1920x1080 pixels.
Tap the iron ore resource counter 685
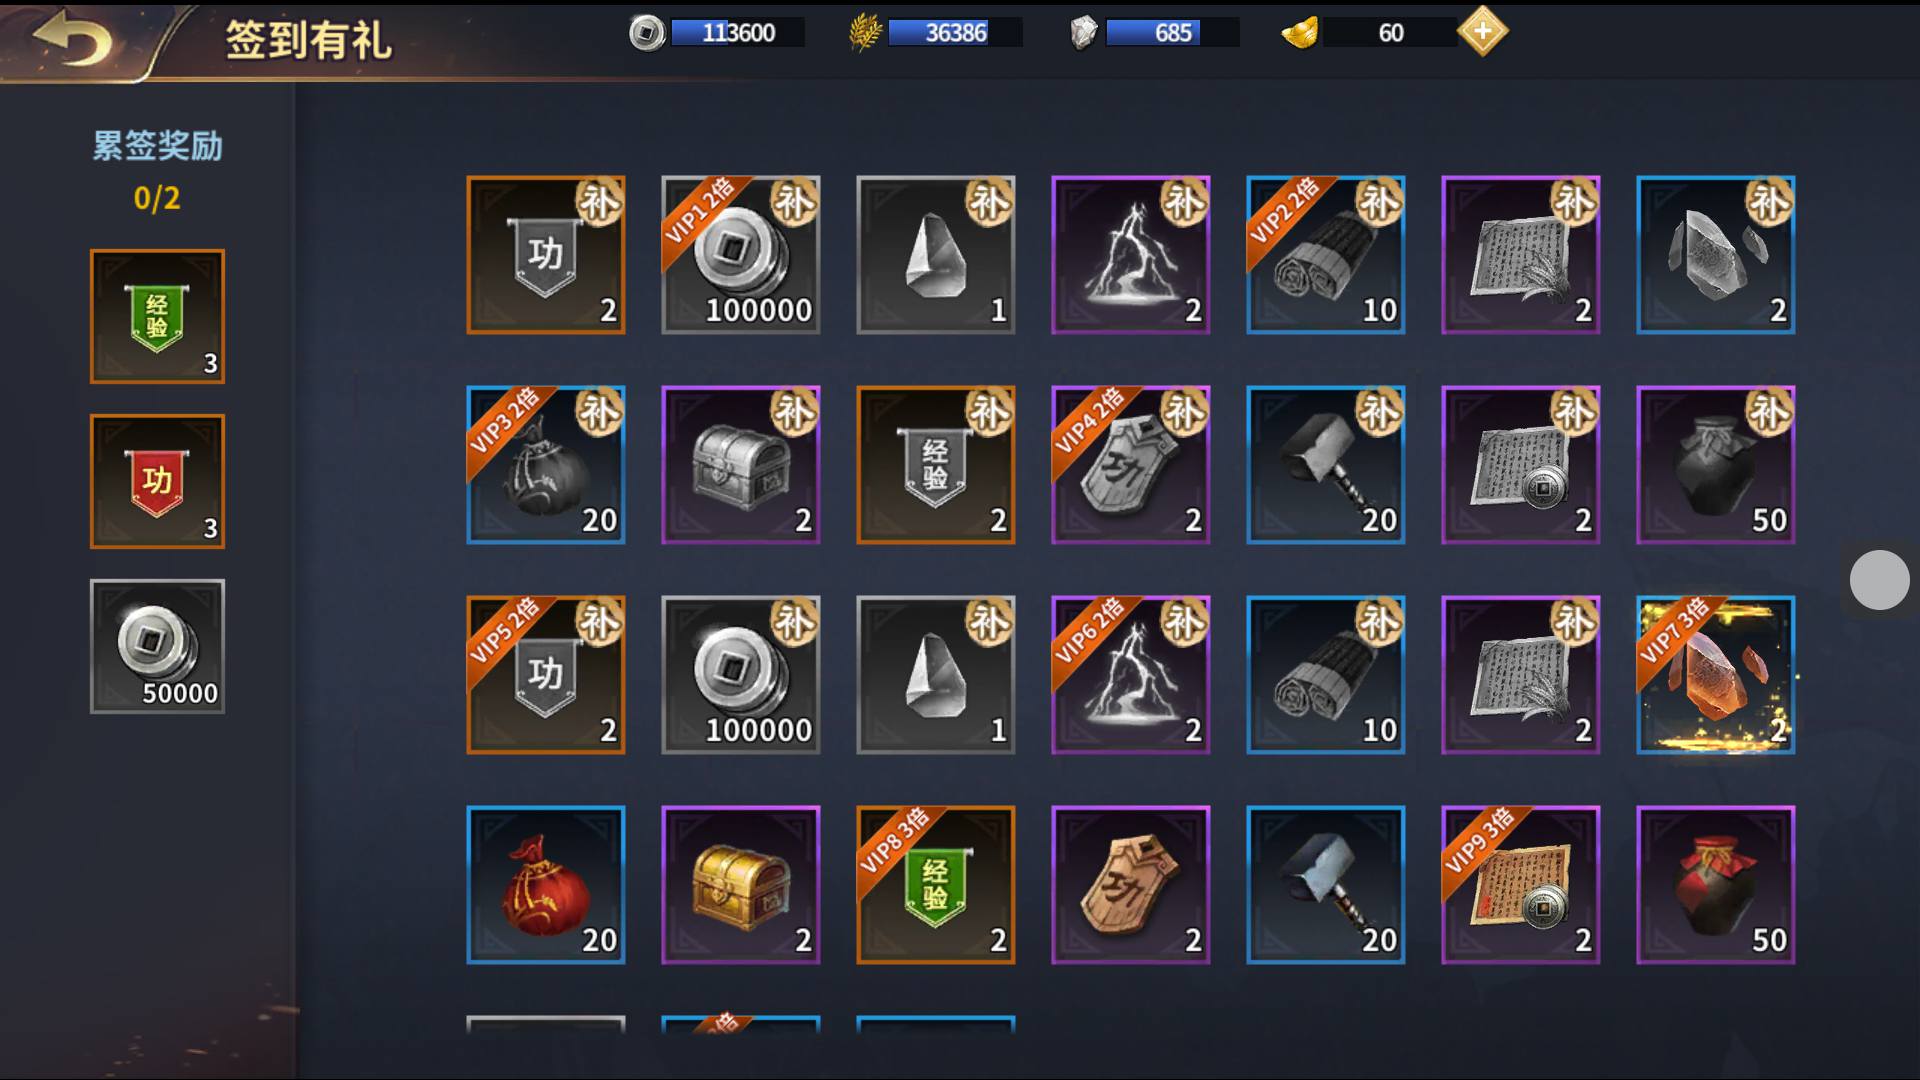tap(1154, 33)
